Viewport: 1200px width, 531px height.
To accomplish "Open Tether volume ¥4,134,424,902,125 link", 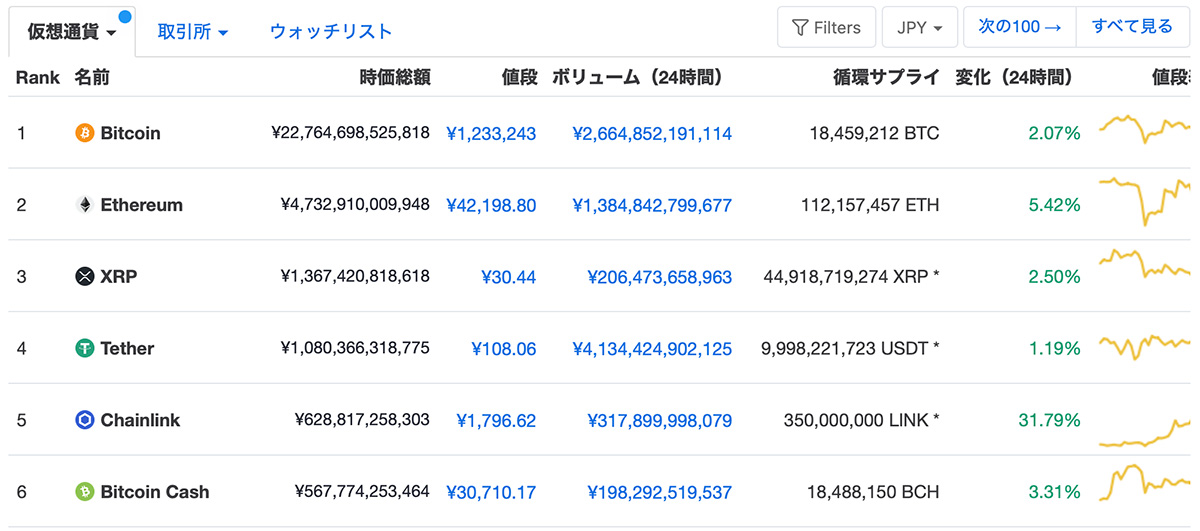I will pos(652,349).
